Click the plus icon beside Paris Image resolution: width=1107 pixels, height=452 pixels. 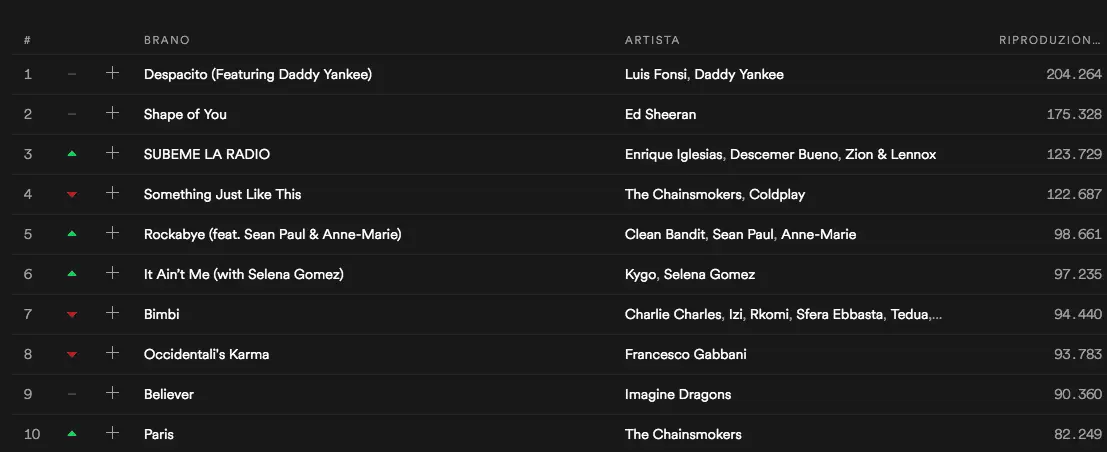point(112,433)
